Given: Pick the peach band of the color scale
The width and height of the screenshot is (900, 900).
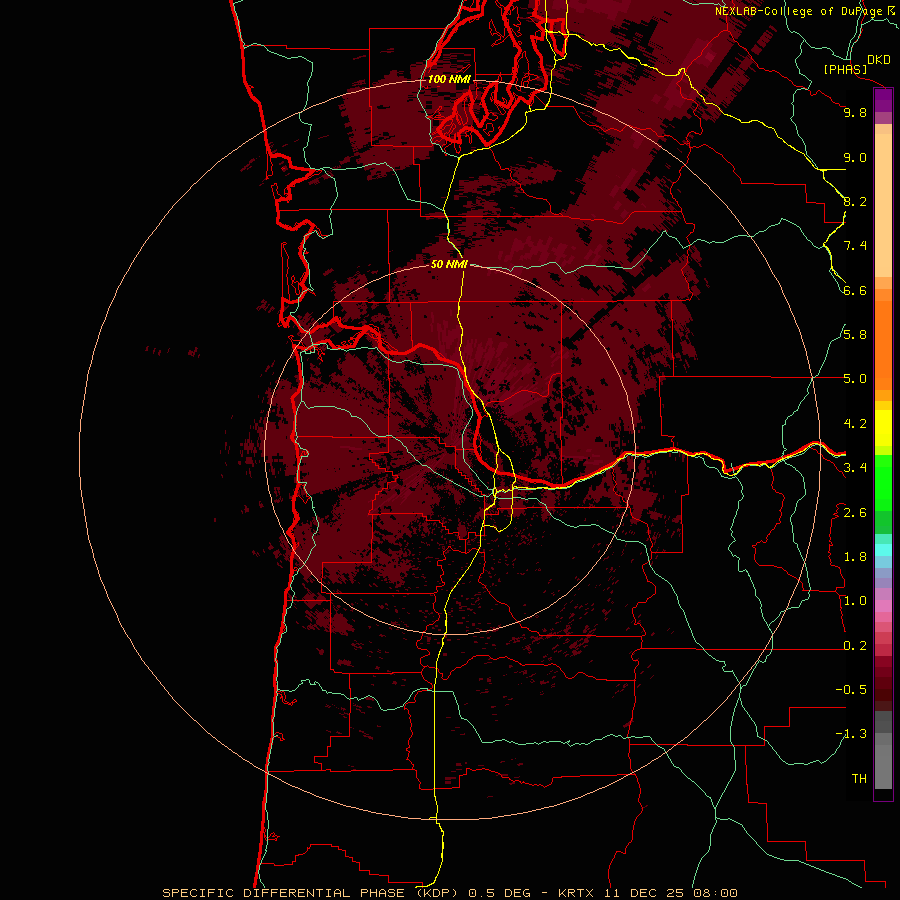Looking at the screenshot, I should [x=883, y=201].
